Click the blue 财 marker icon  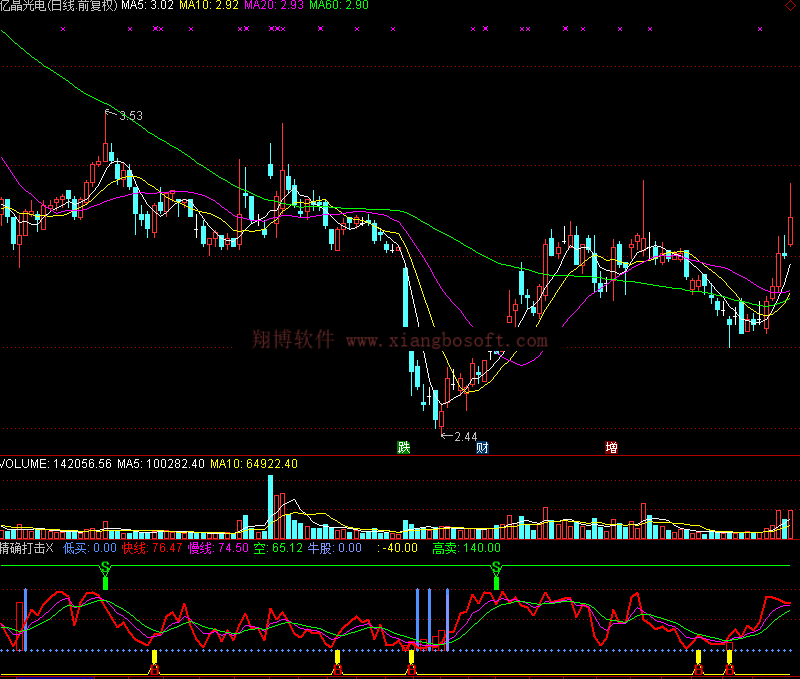click(x=482, y=447)
